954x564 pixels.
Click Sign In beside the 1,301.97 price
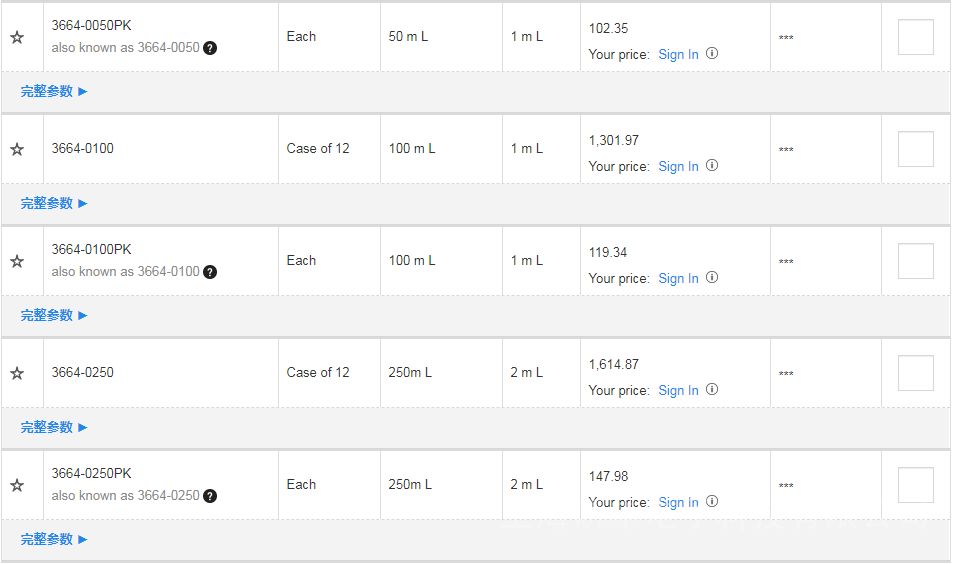(x=678, y=166)
